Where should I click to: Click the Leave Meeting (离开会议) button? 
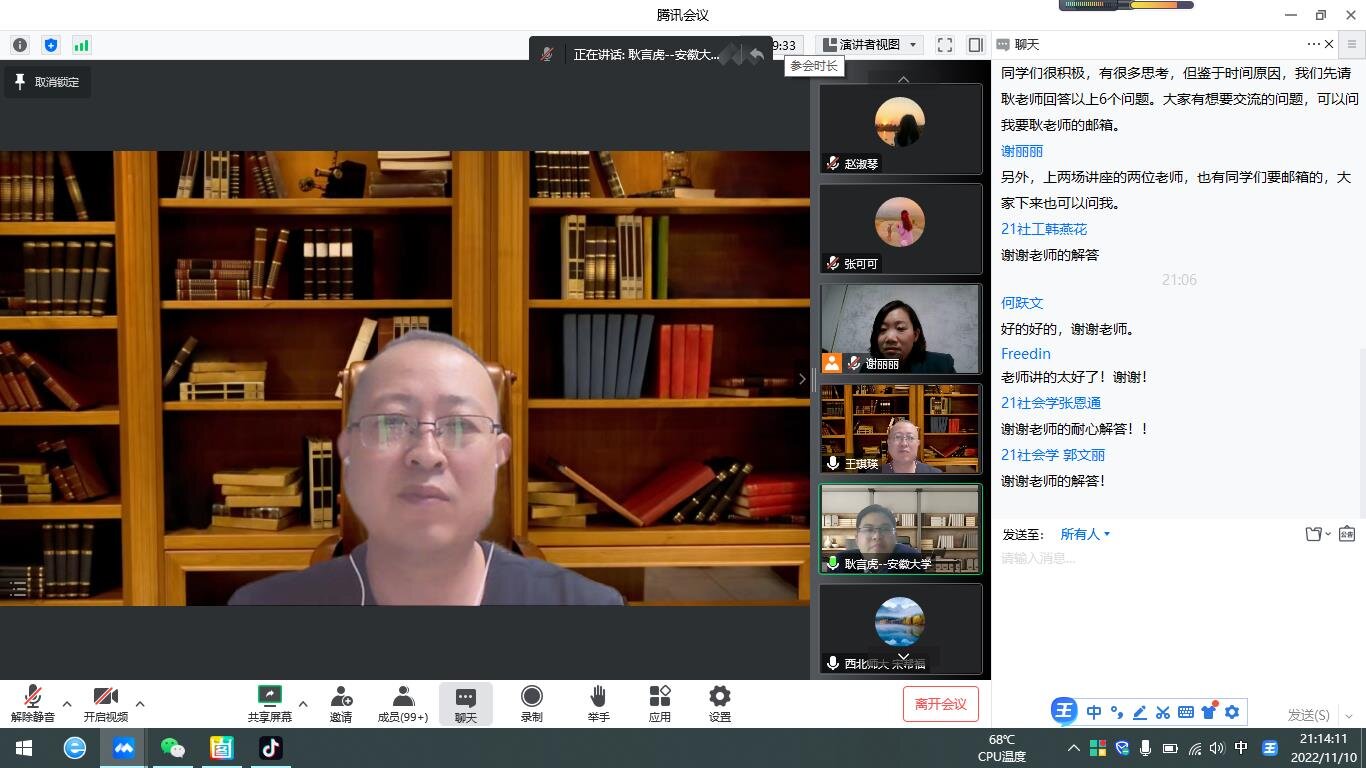coord(940,704)
